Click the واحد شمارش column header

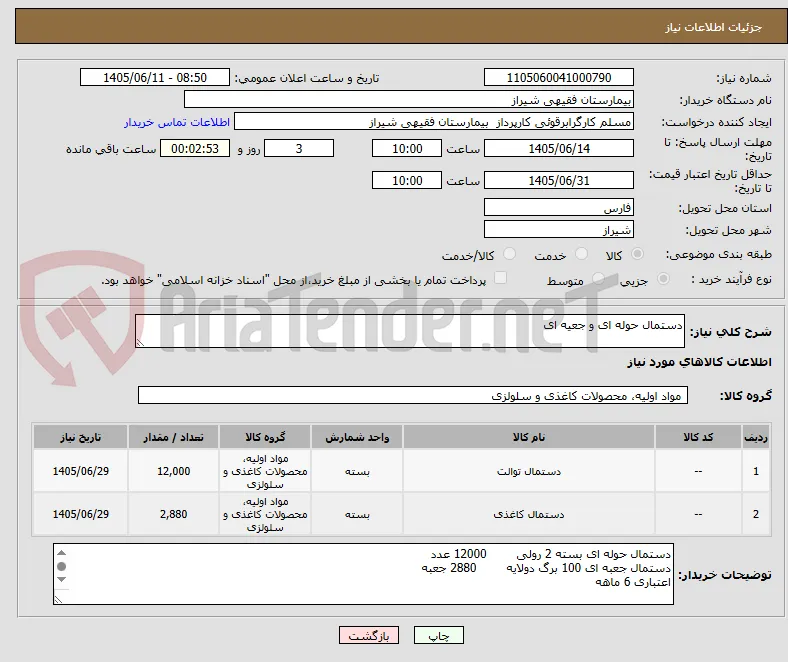click(357, 437)
